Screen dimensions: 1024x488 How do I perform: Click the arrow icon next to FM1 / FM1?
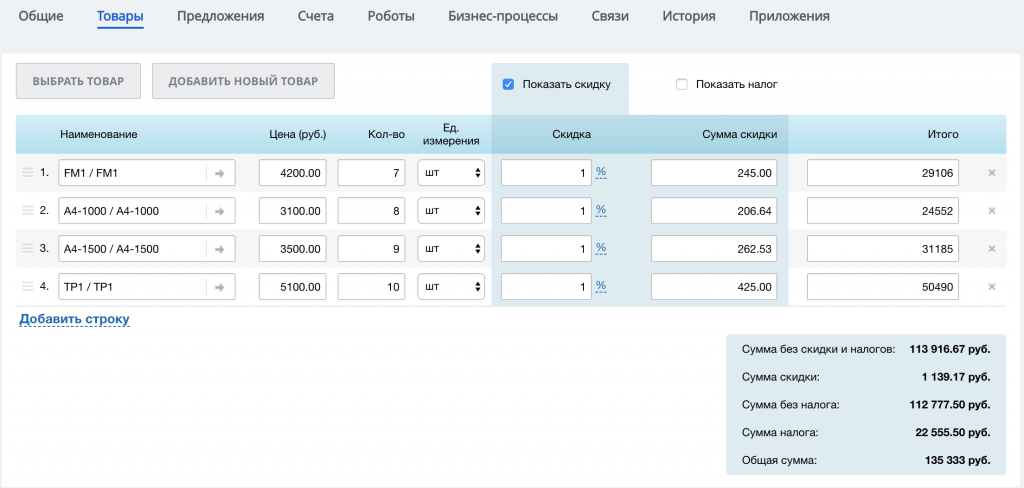220,173
